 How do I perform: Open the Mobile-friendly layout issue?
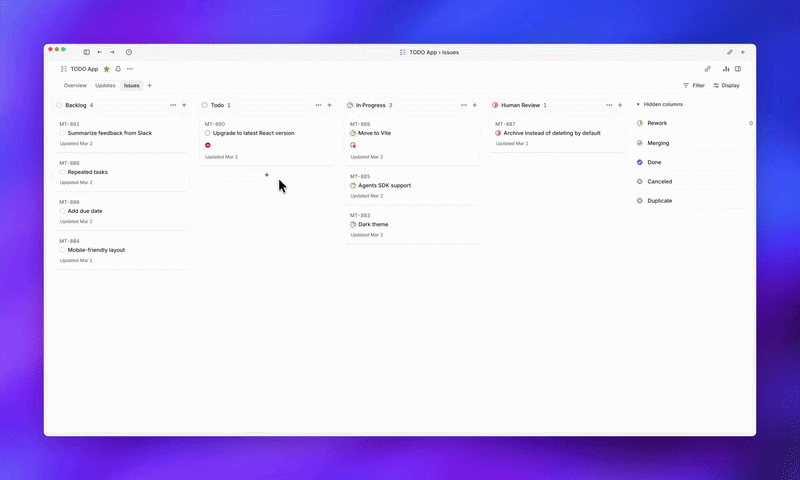coord(122,250)
